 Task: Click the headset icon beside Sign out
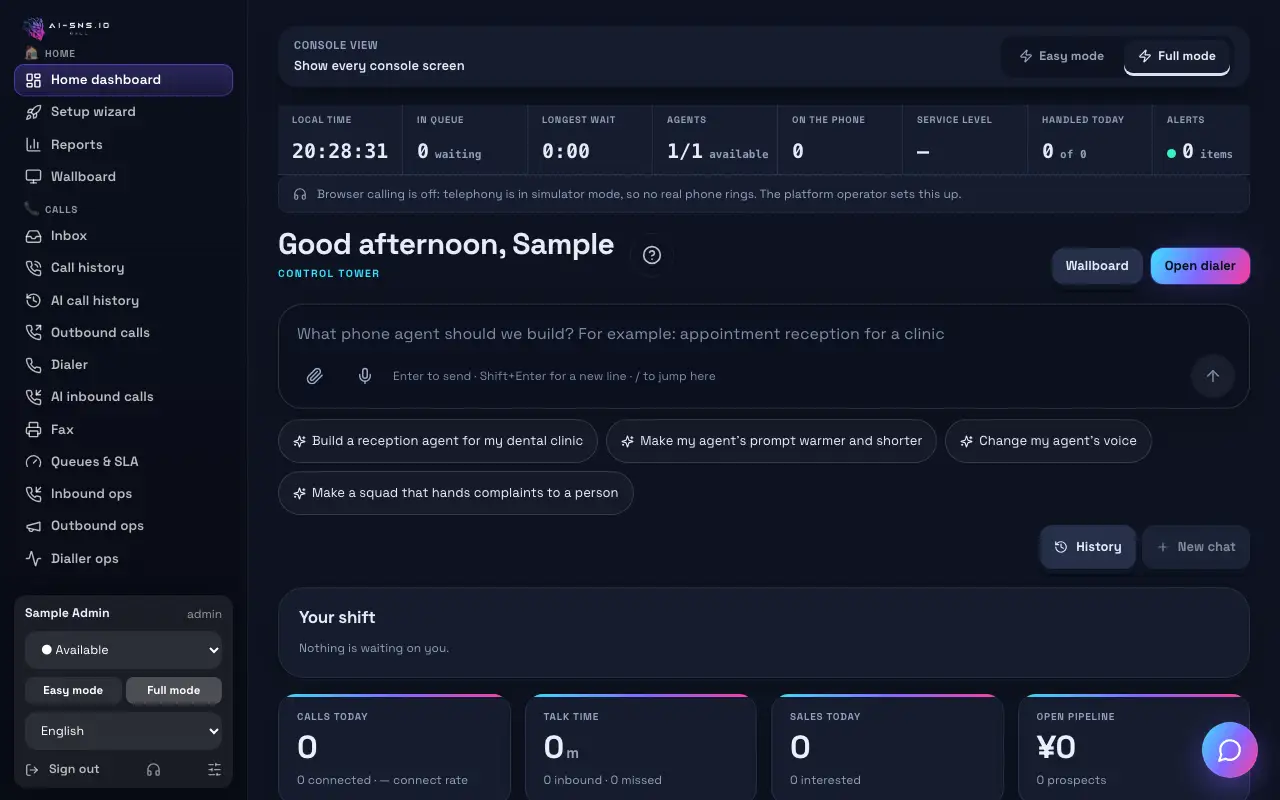tap(153, 769)
